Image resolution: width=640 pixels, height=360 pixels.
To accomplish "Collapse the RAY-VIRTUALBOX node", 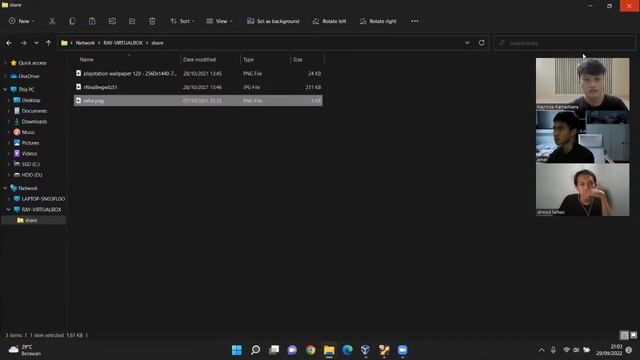I will coord(9,209).
